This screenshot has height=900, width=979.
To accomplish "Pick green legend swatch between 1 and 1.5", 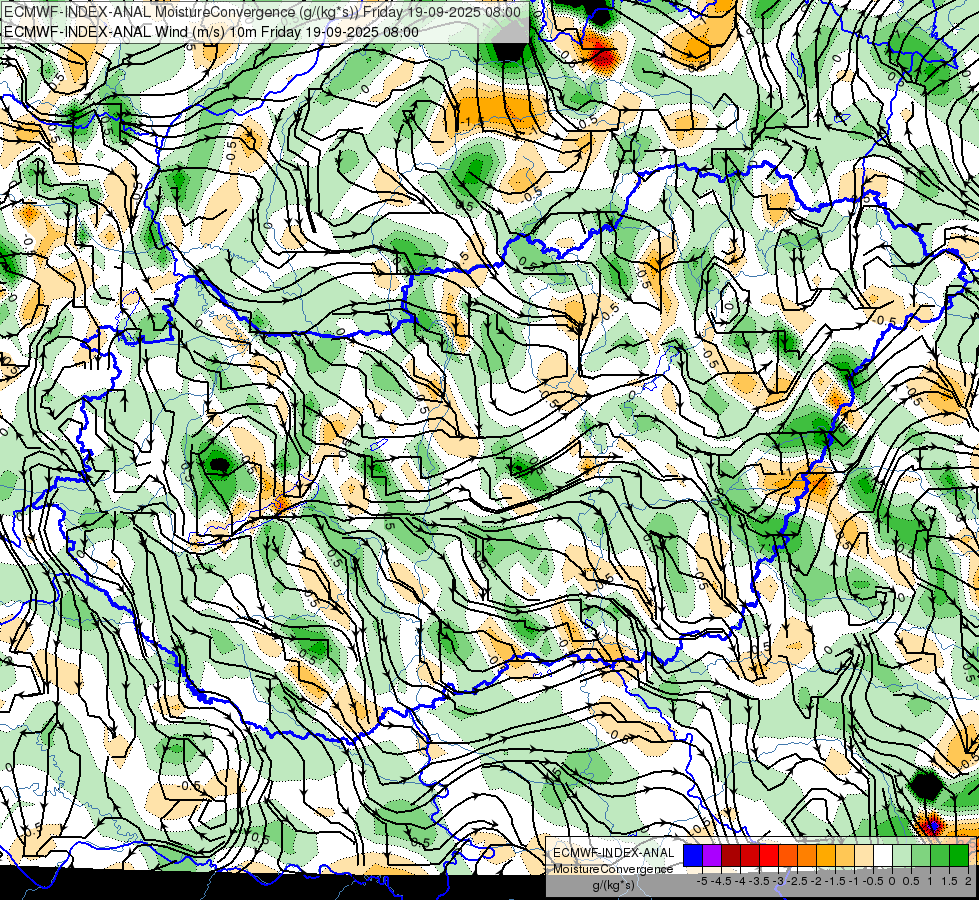I will [x=940, y=856].
